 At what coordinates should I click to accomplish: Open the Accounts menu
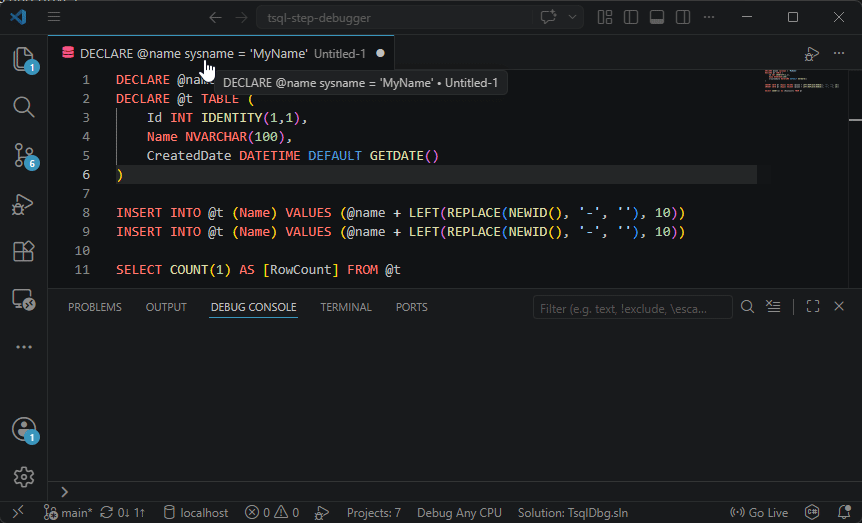(x=24, y=430)
